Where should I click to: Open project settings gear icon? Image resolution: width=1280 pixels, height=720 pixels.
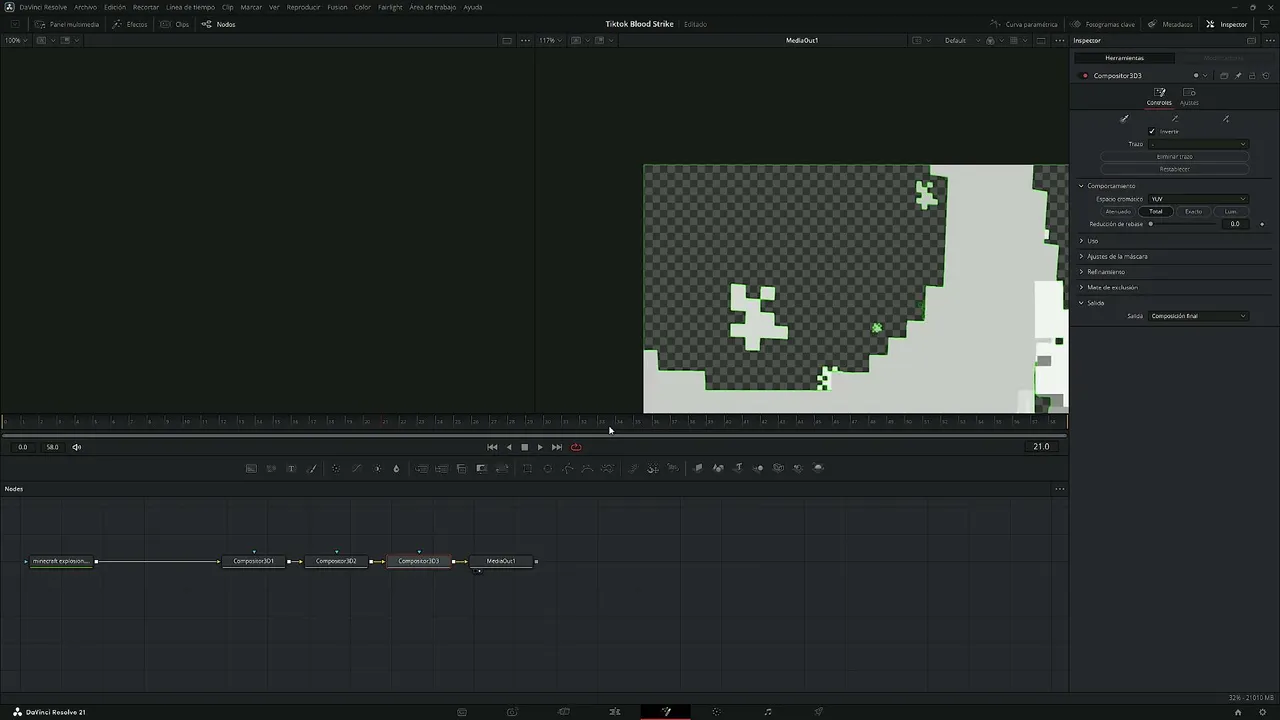(1263, 712)
